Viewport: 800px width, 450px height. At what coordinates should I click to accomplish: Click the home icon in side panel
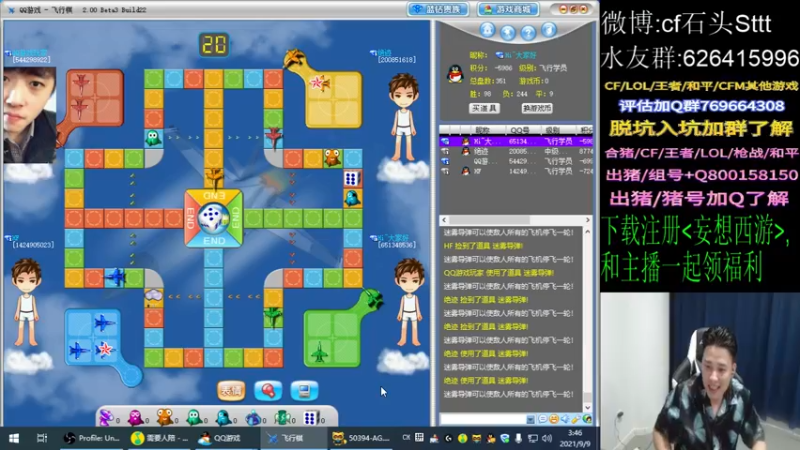[487, 30]
